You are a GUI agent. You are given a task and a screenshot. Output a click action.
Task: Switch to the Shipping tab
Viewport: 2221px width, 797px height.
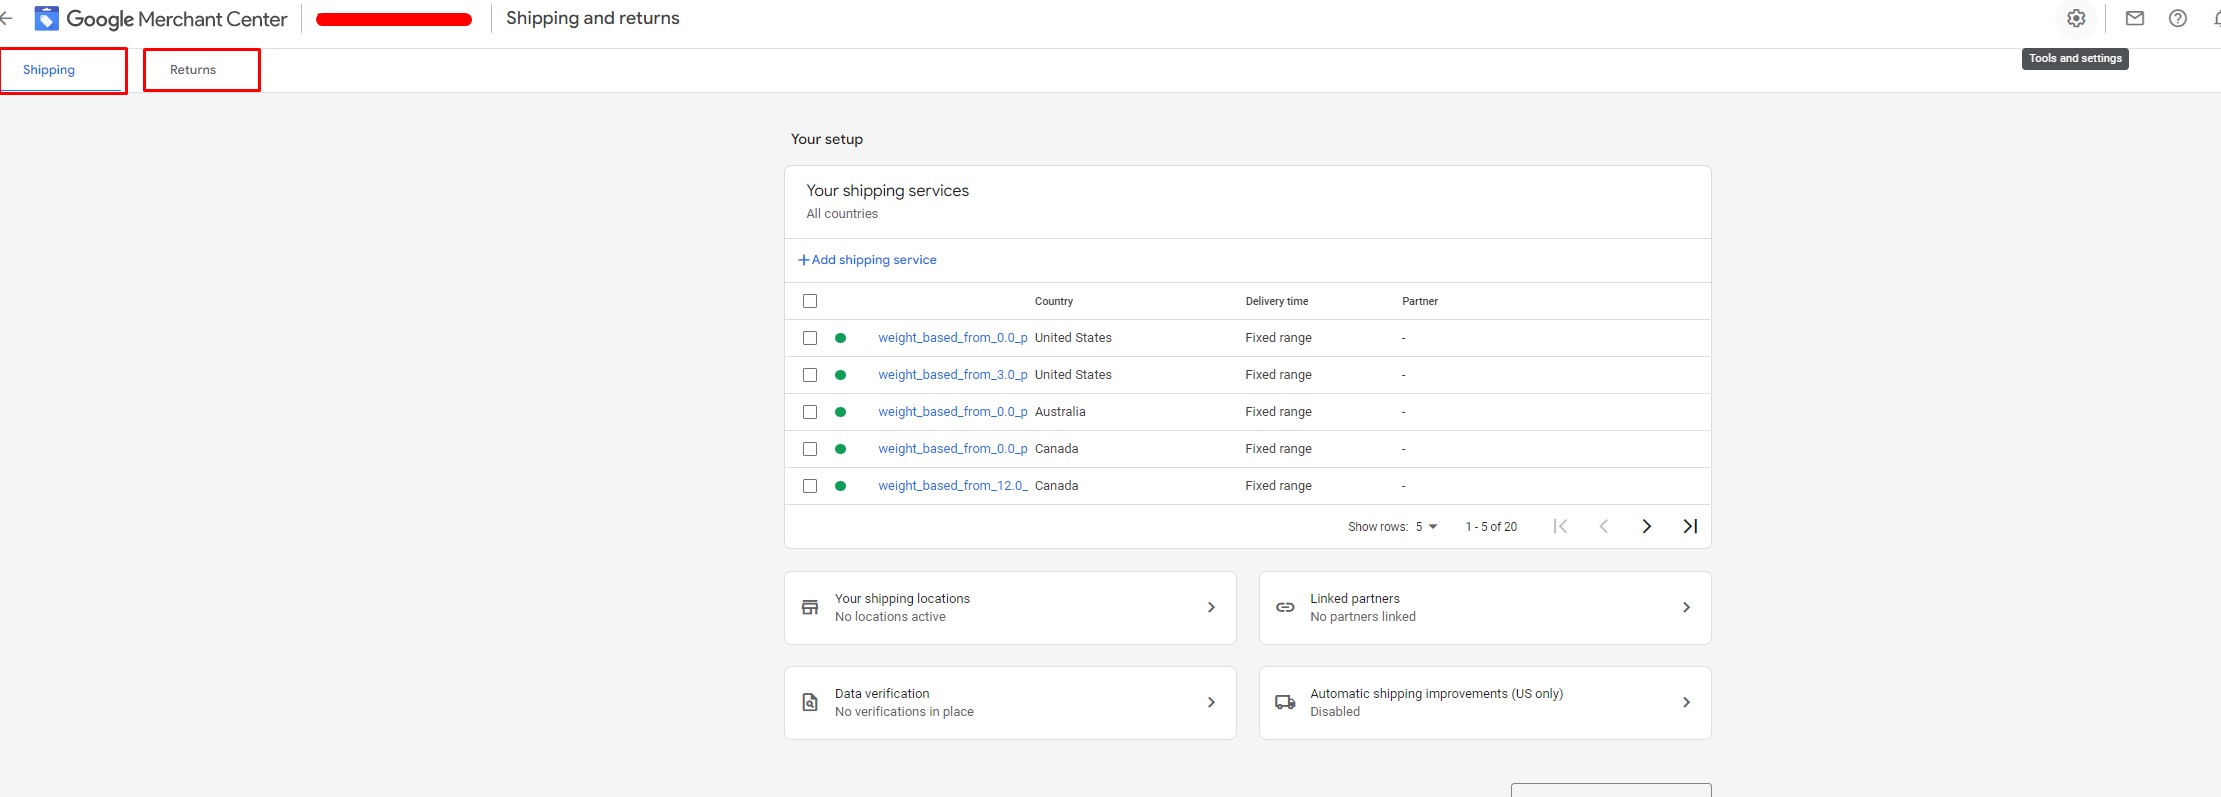point(49,70)
